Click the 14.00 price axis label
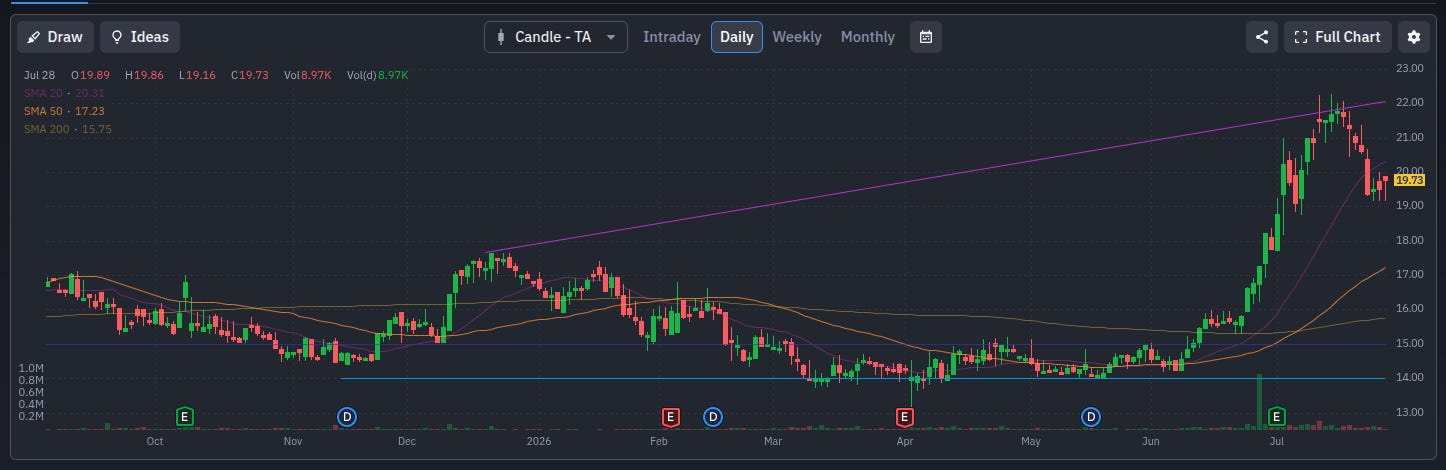 1409,377
